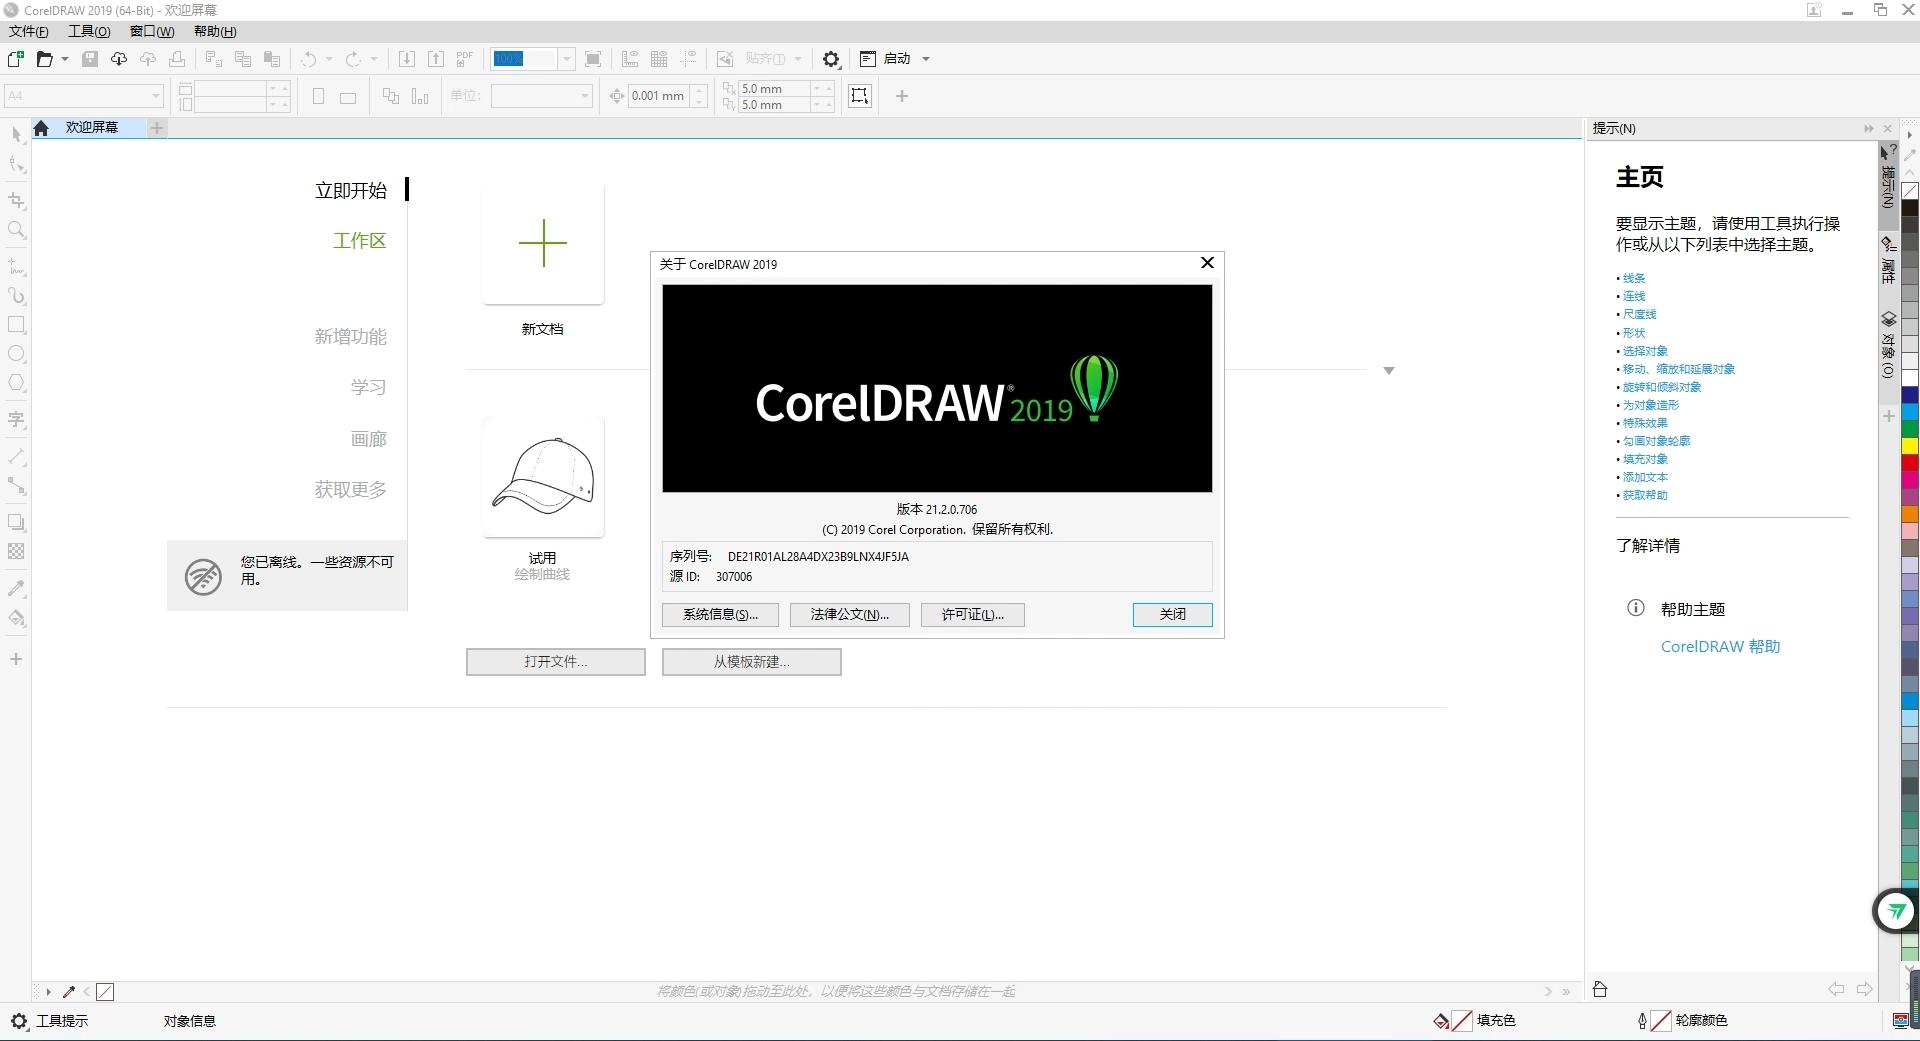Click 从模板新建... button
Viewport: 1920px width, 1041px height.
(x=752, y=662)
